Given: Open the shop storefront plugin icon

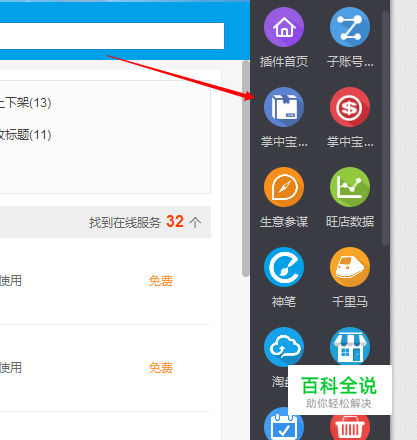Looking at the screenshot, I should (x=350, y=346).
